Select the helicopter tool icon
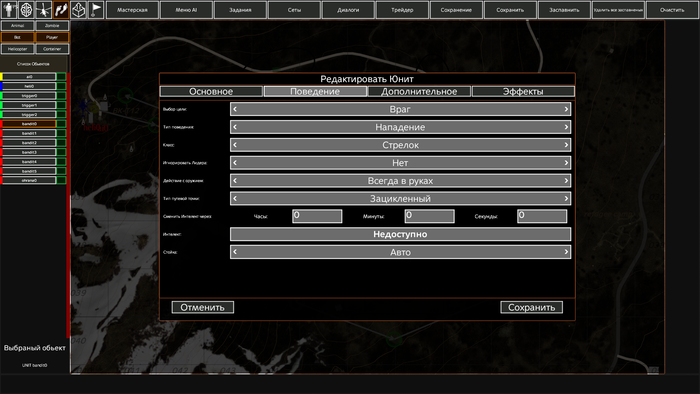The height and width of the screenshot is (394, 700). (44, 9)
